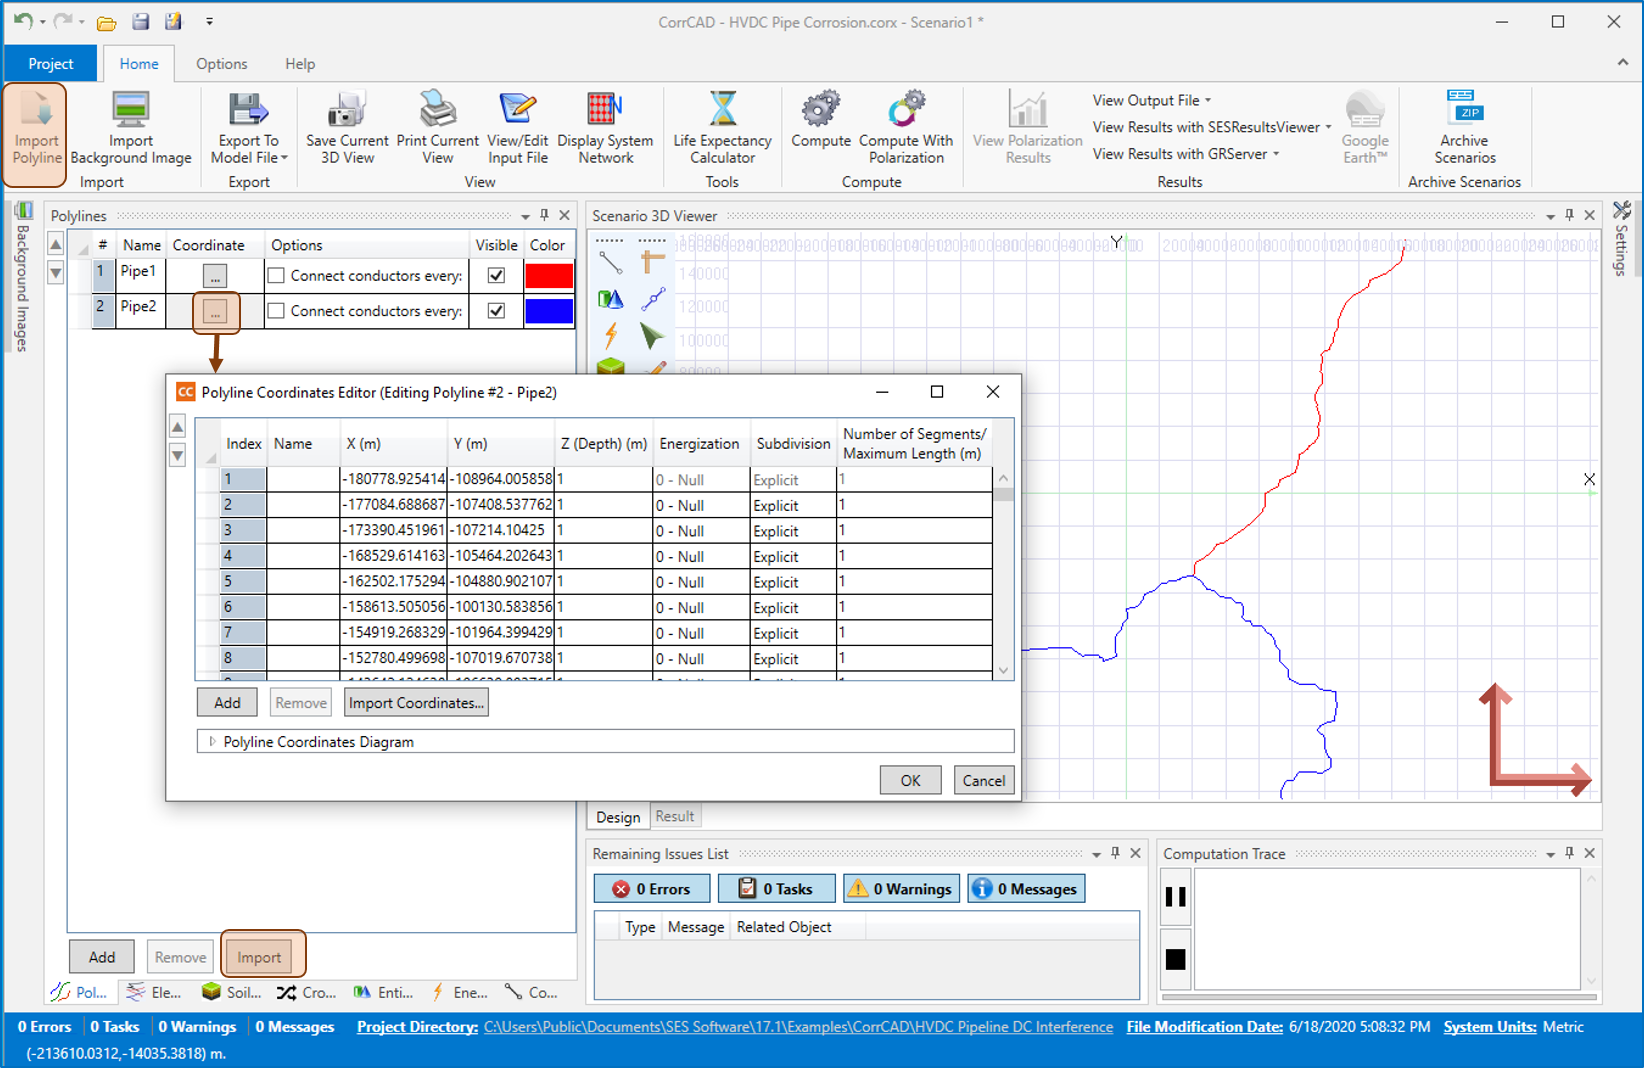This screenshot has height=1068, width=1644.
Task: Click the Import Coordinates button
Action: tap(416, 703)
